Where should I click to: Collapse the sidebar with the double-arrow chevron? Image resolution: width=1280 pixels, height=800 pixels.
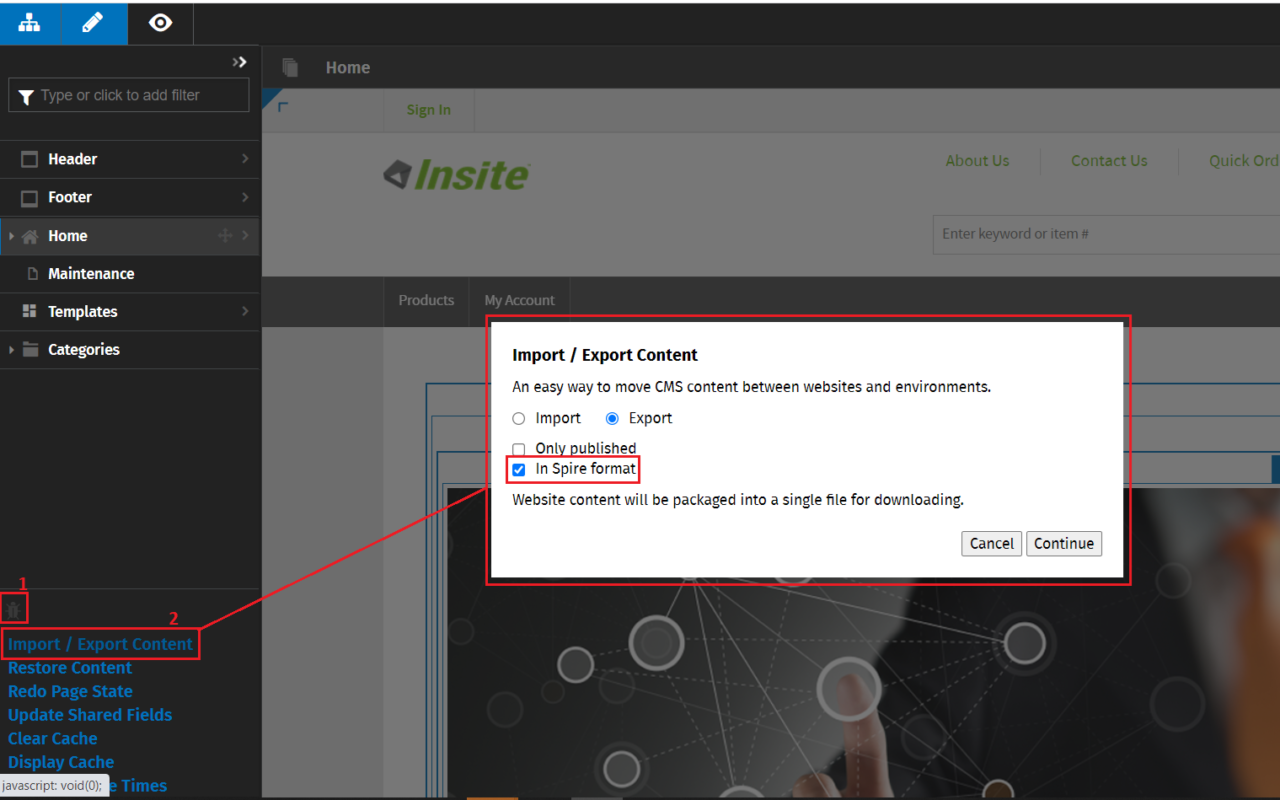pyautogui.click(x=239, y=61)
